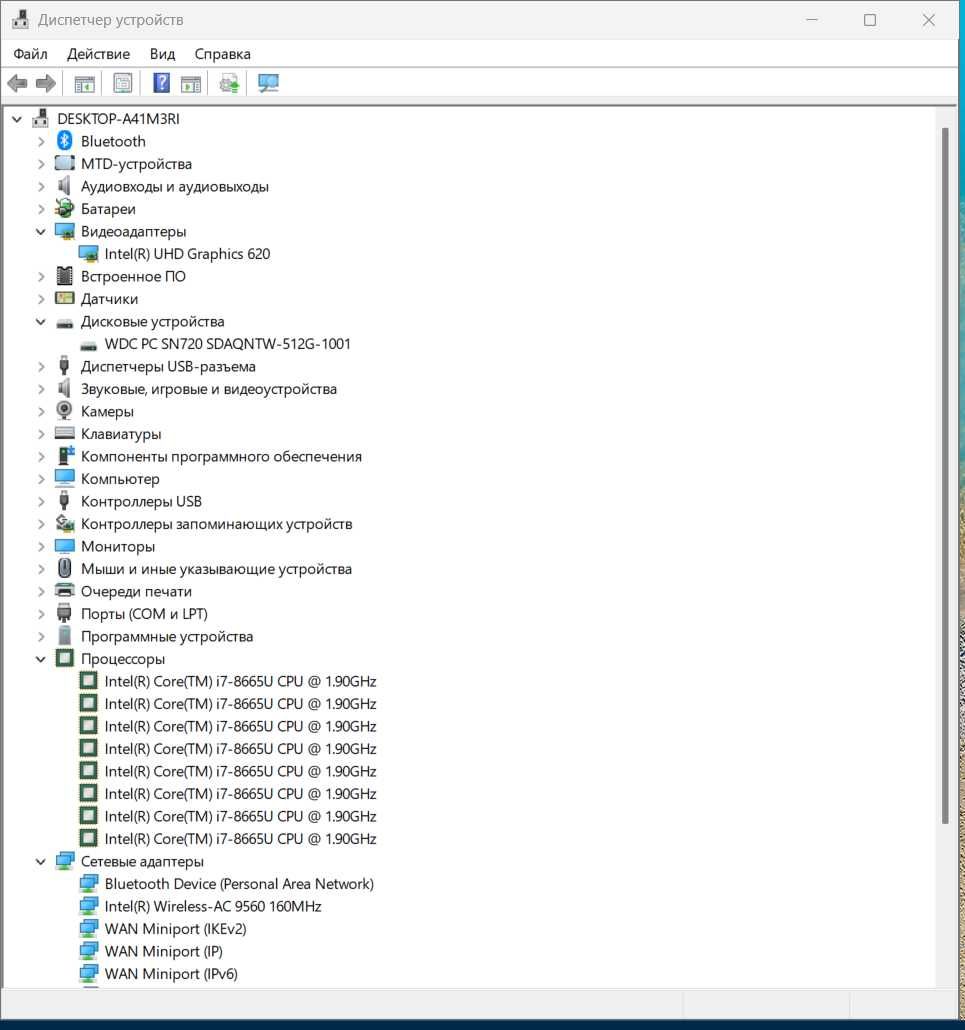Click the Камеры webcam icon

coord(64,411)
